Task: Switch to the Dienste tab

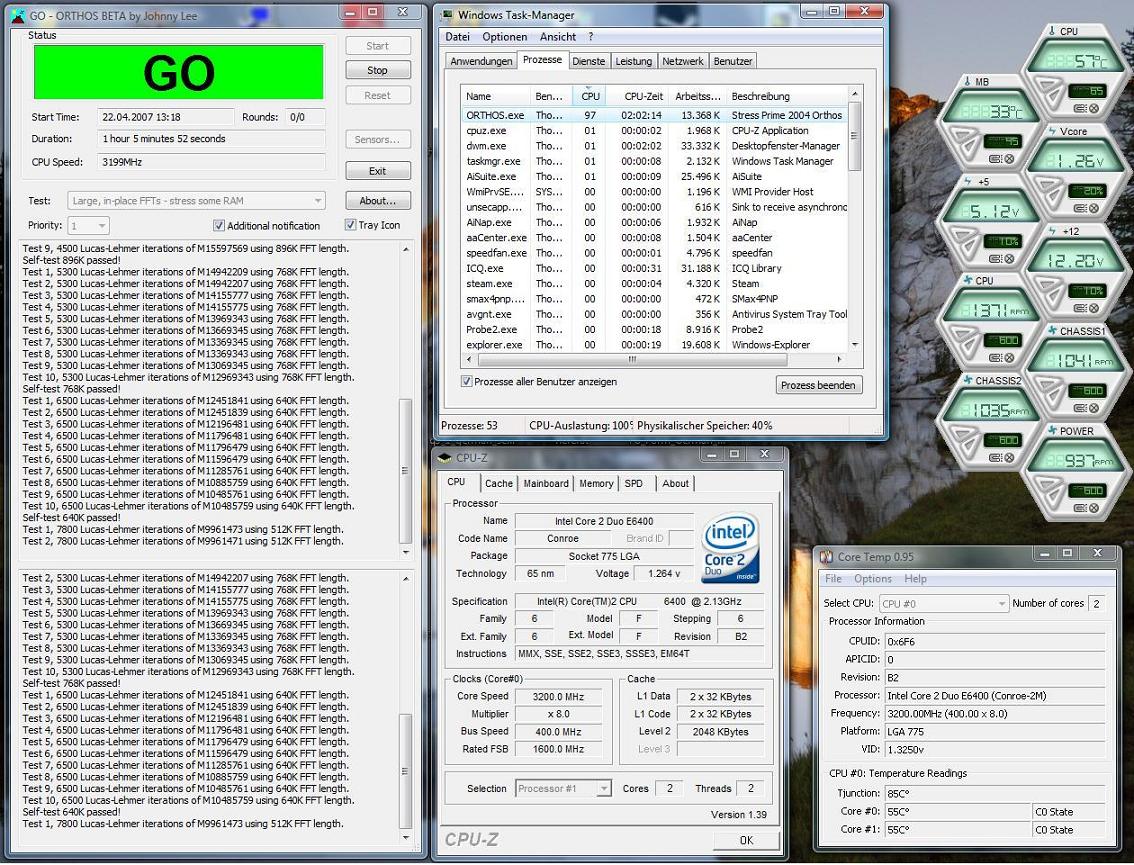Action: [x=589, y=61]
